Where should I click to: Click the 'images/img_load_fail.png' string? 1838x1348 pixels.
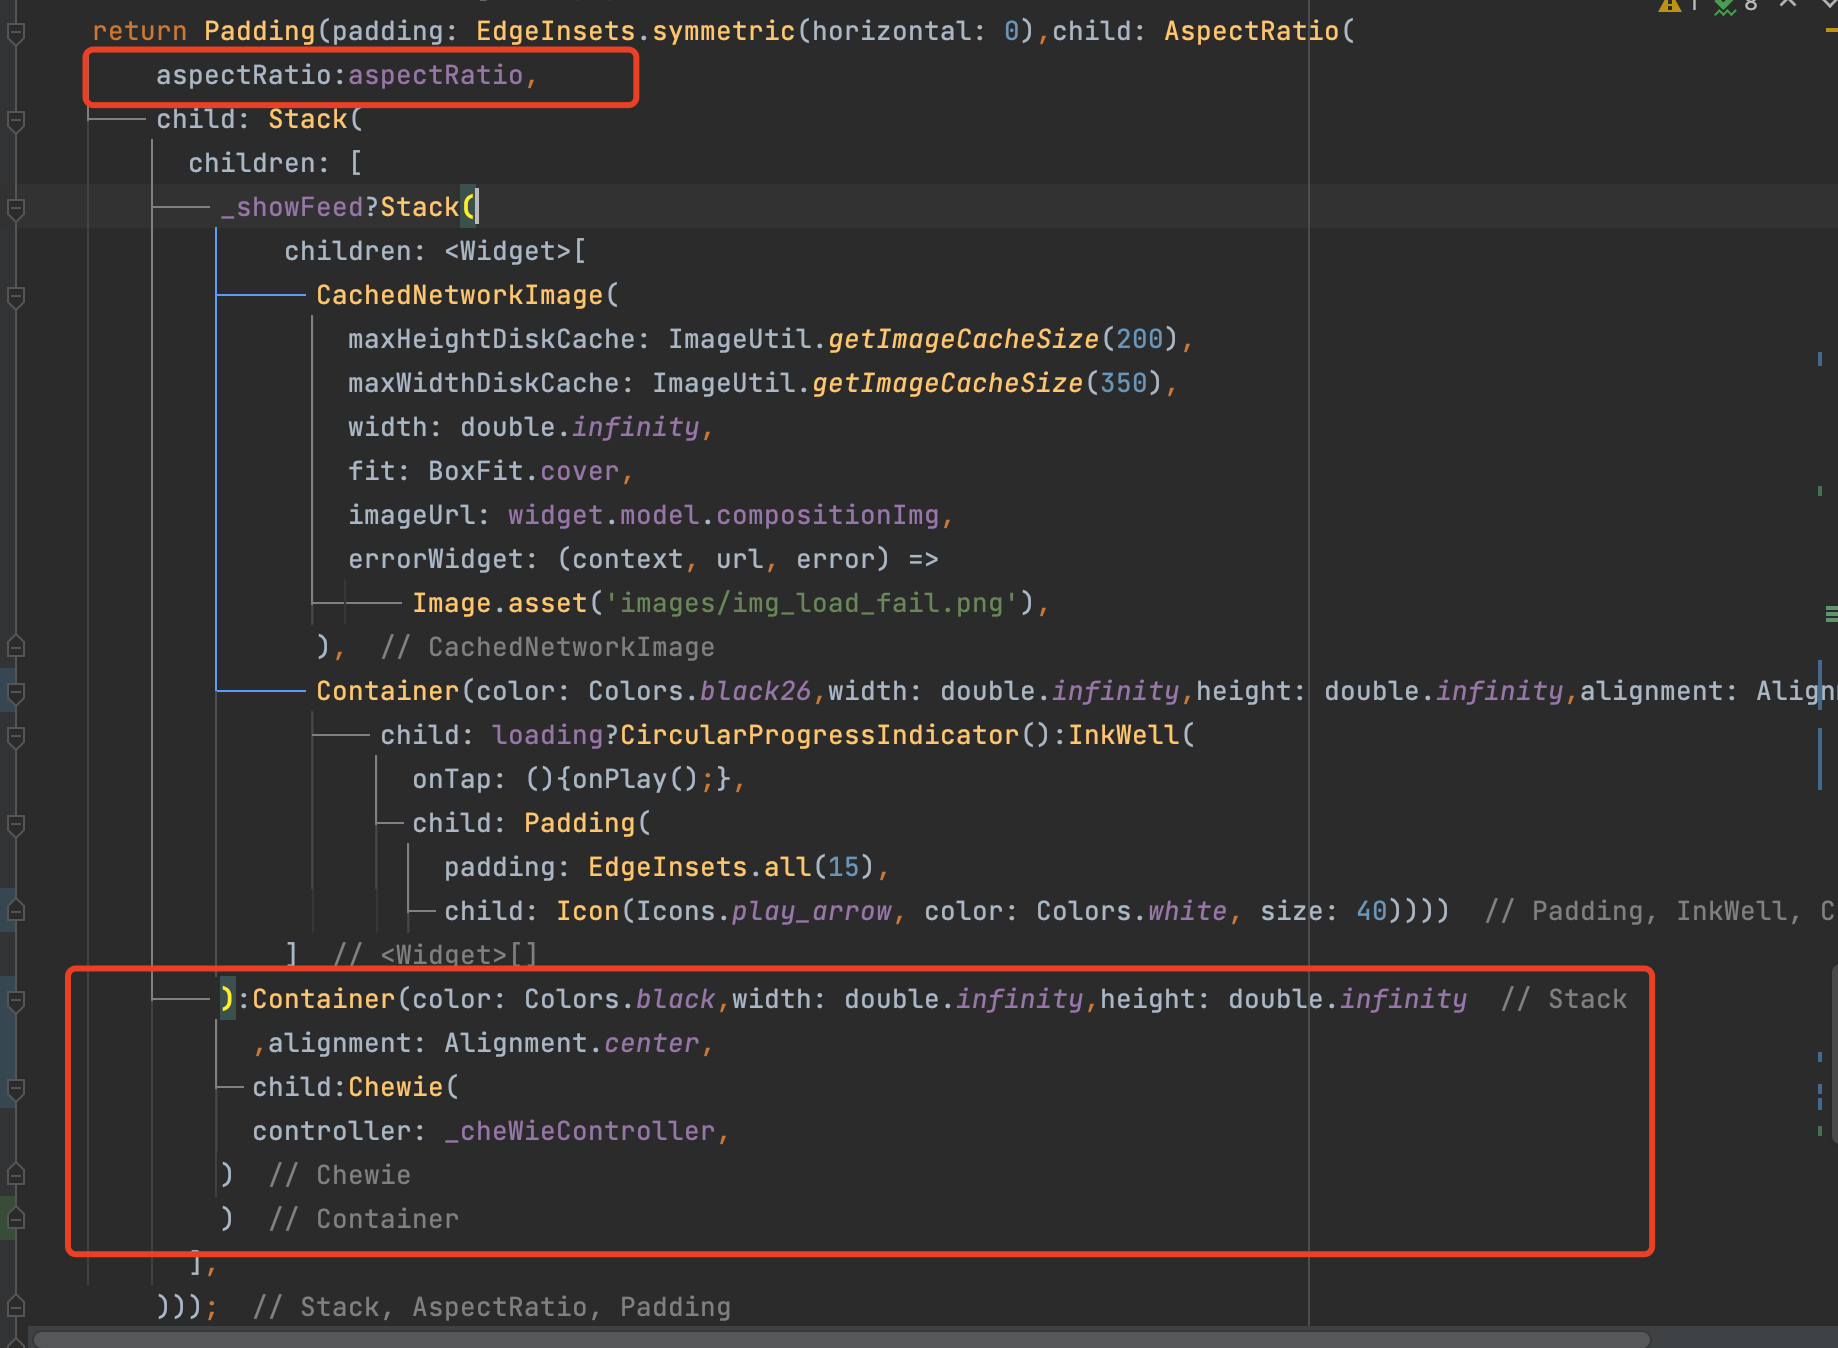[811, 604]
